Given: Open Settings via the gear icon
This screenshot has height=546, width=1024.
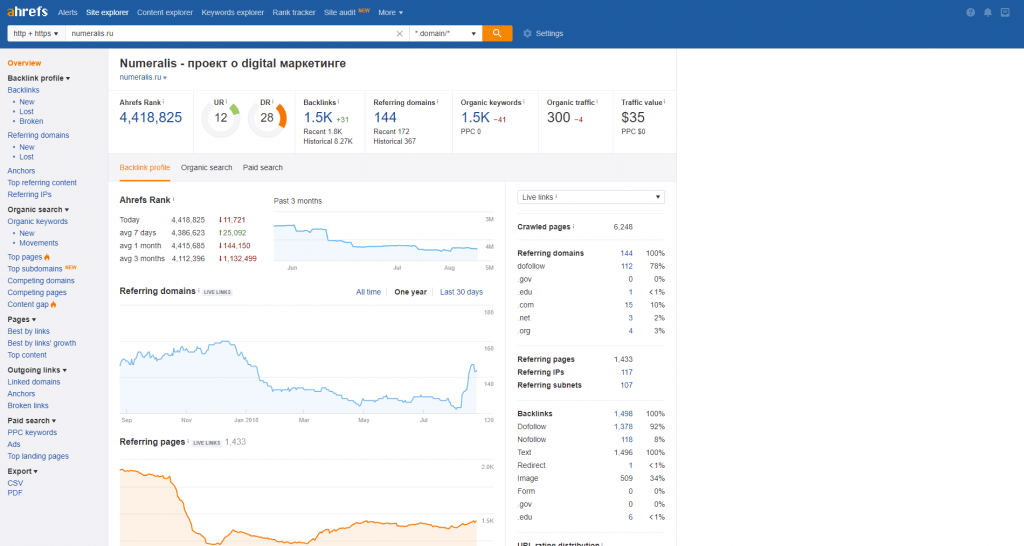Looking at the screenshot, I should coord(527,33).
